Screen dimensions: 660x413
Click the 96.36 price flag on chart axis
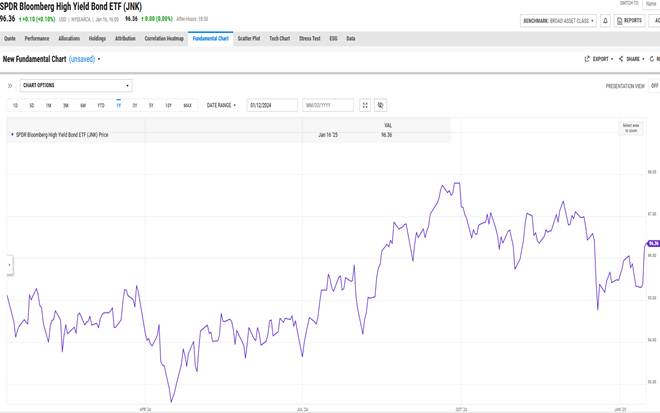point(653,243)
